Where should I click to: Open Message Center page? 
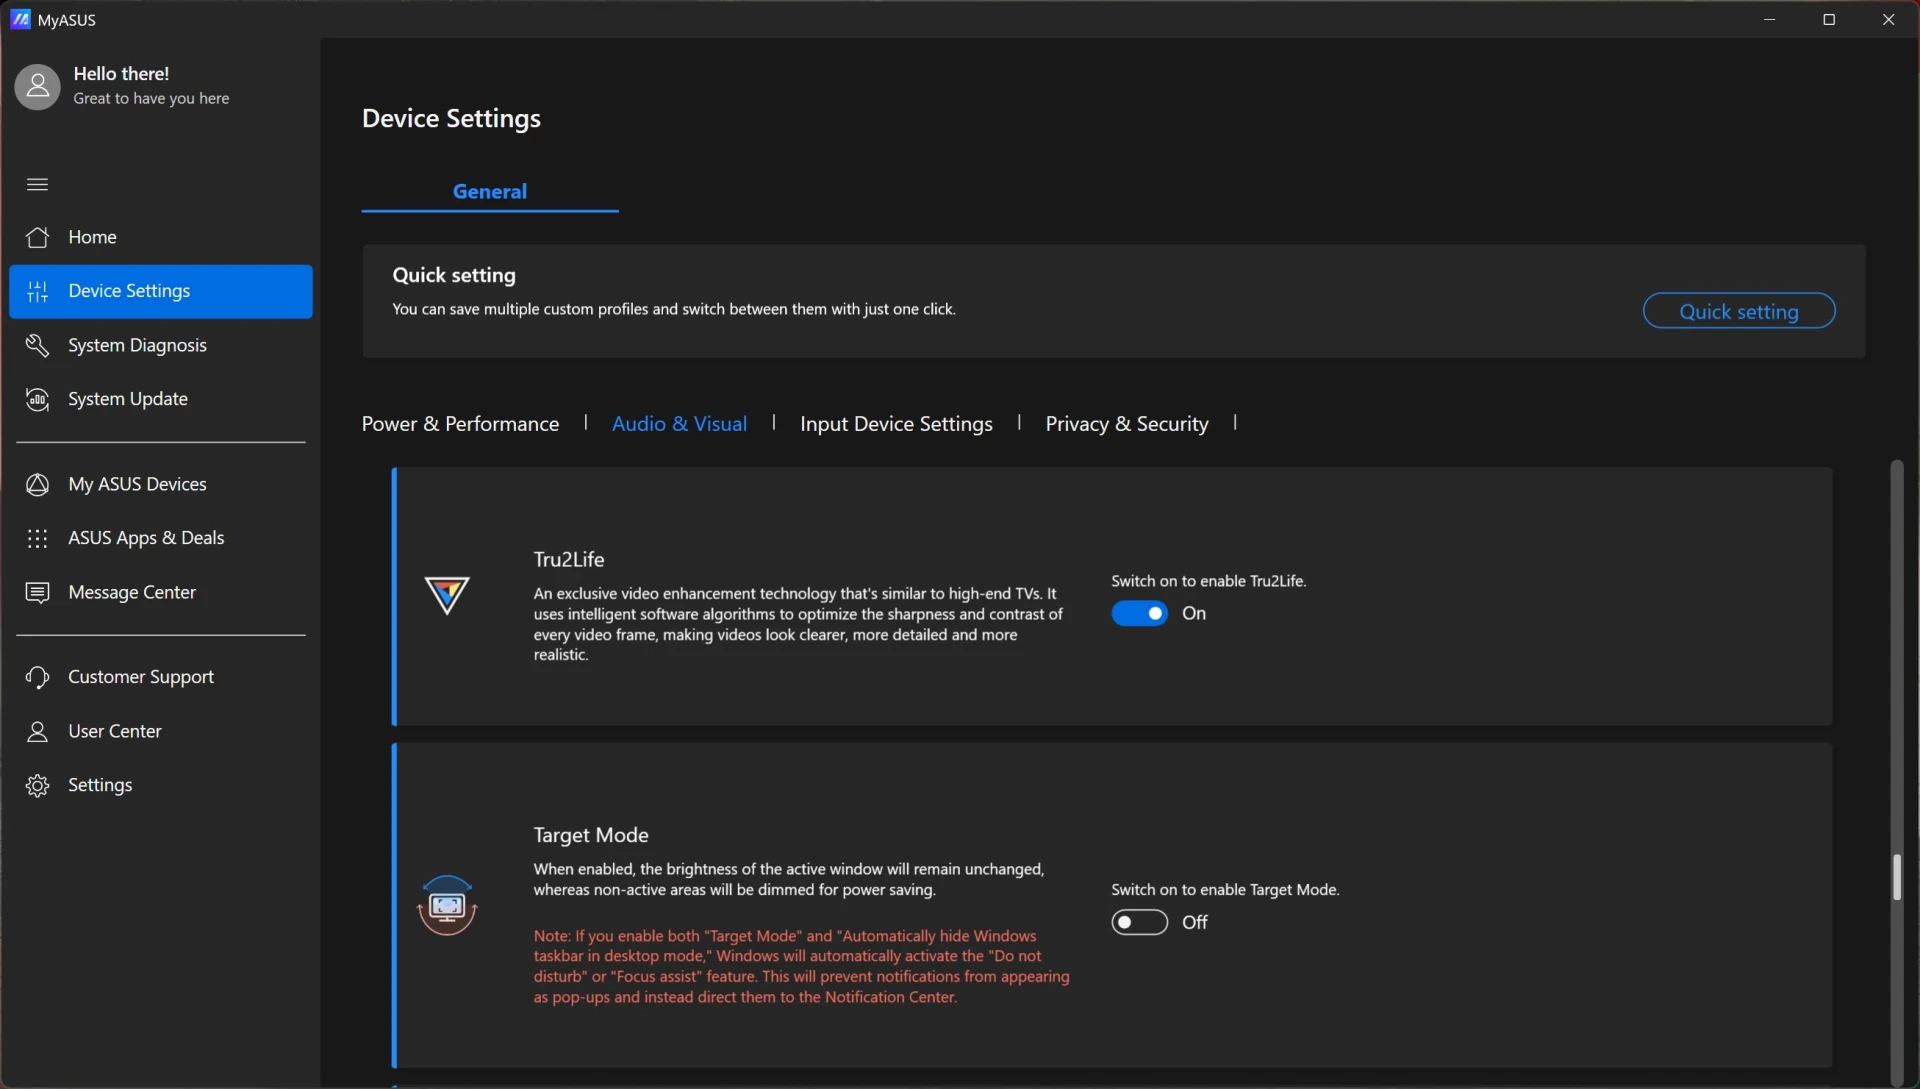pos(161,592)
